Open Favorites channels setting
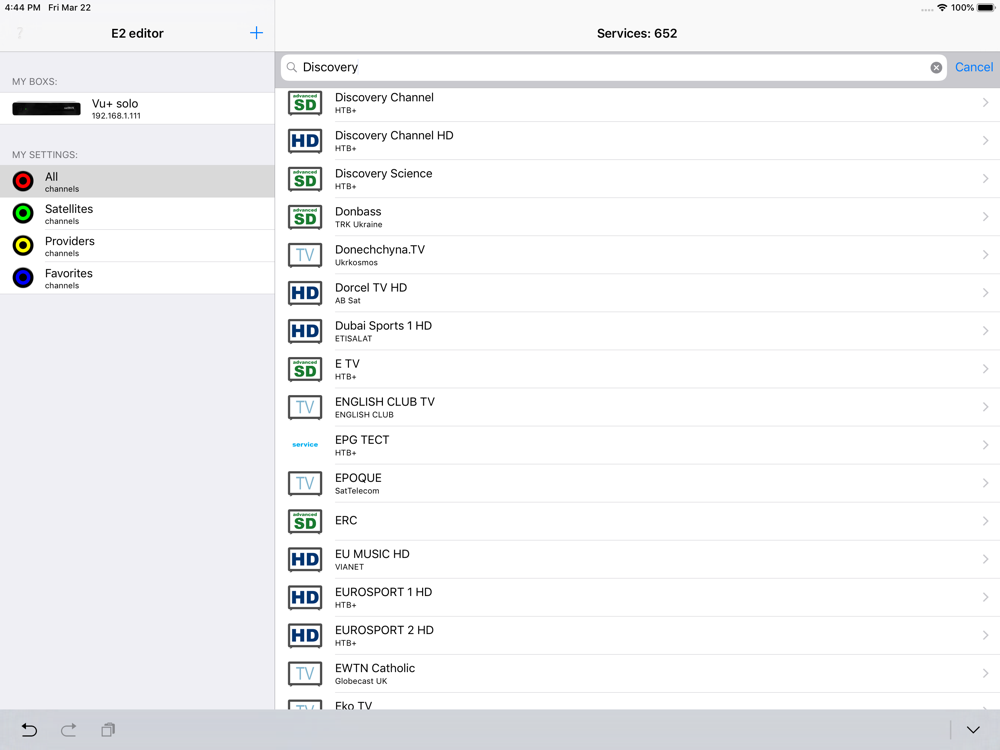The width and height of the screenshot is (1000, 750). (137, 278)
